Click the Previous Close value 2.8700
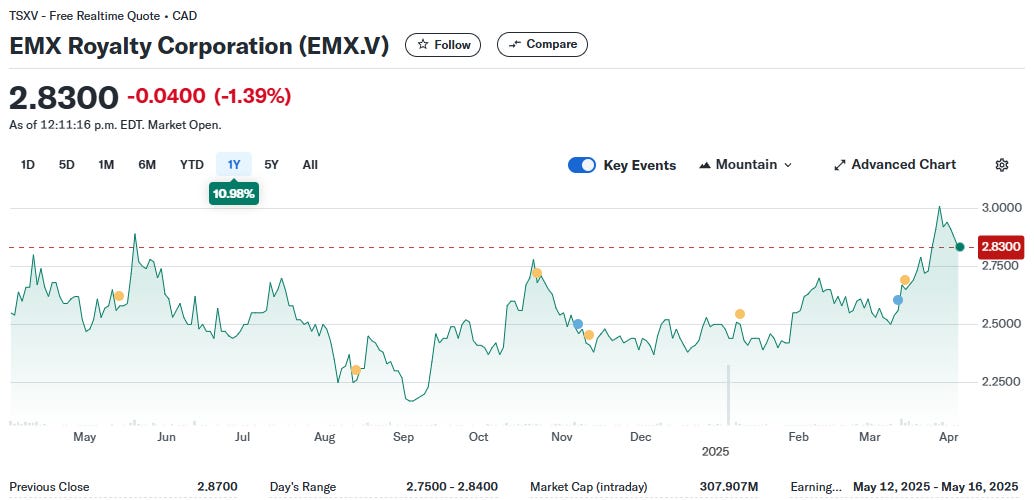Image resolution: width=1034 pixels, height=500 pixels. (217, 487)
